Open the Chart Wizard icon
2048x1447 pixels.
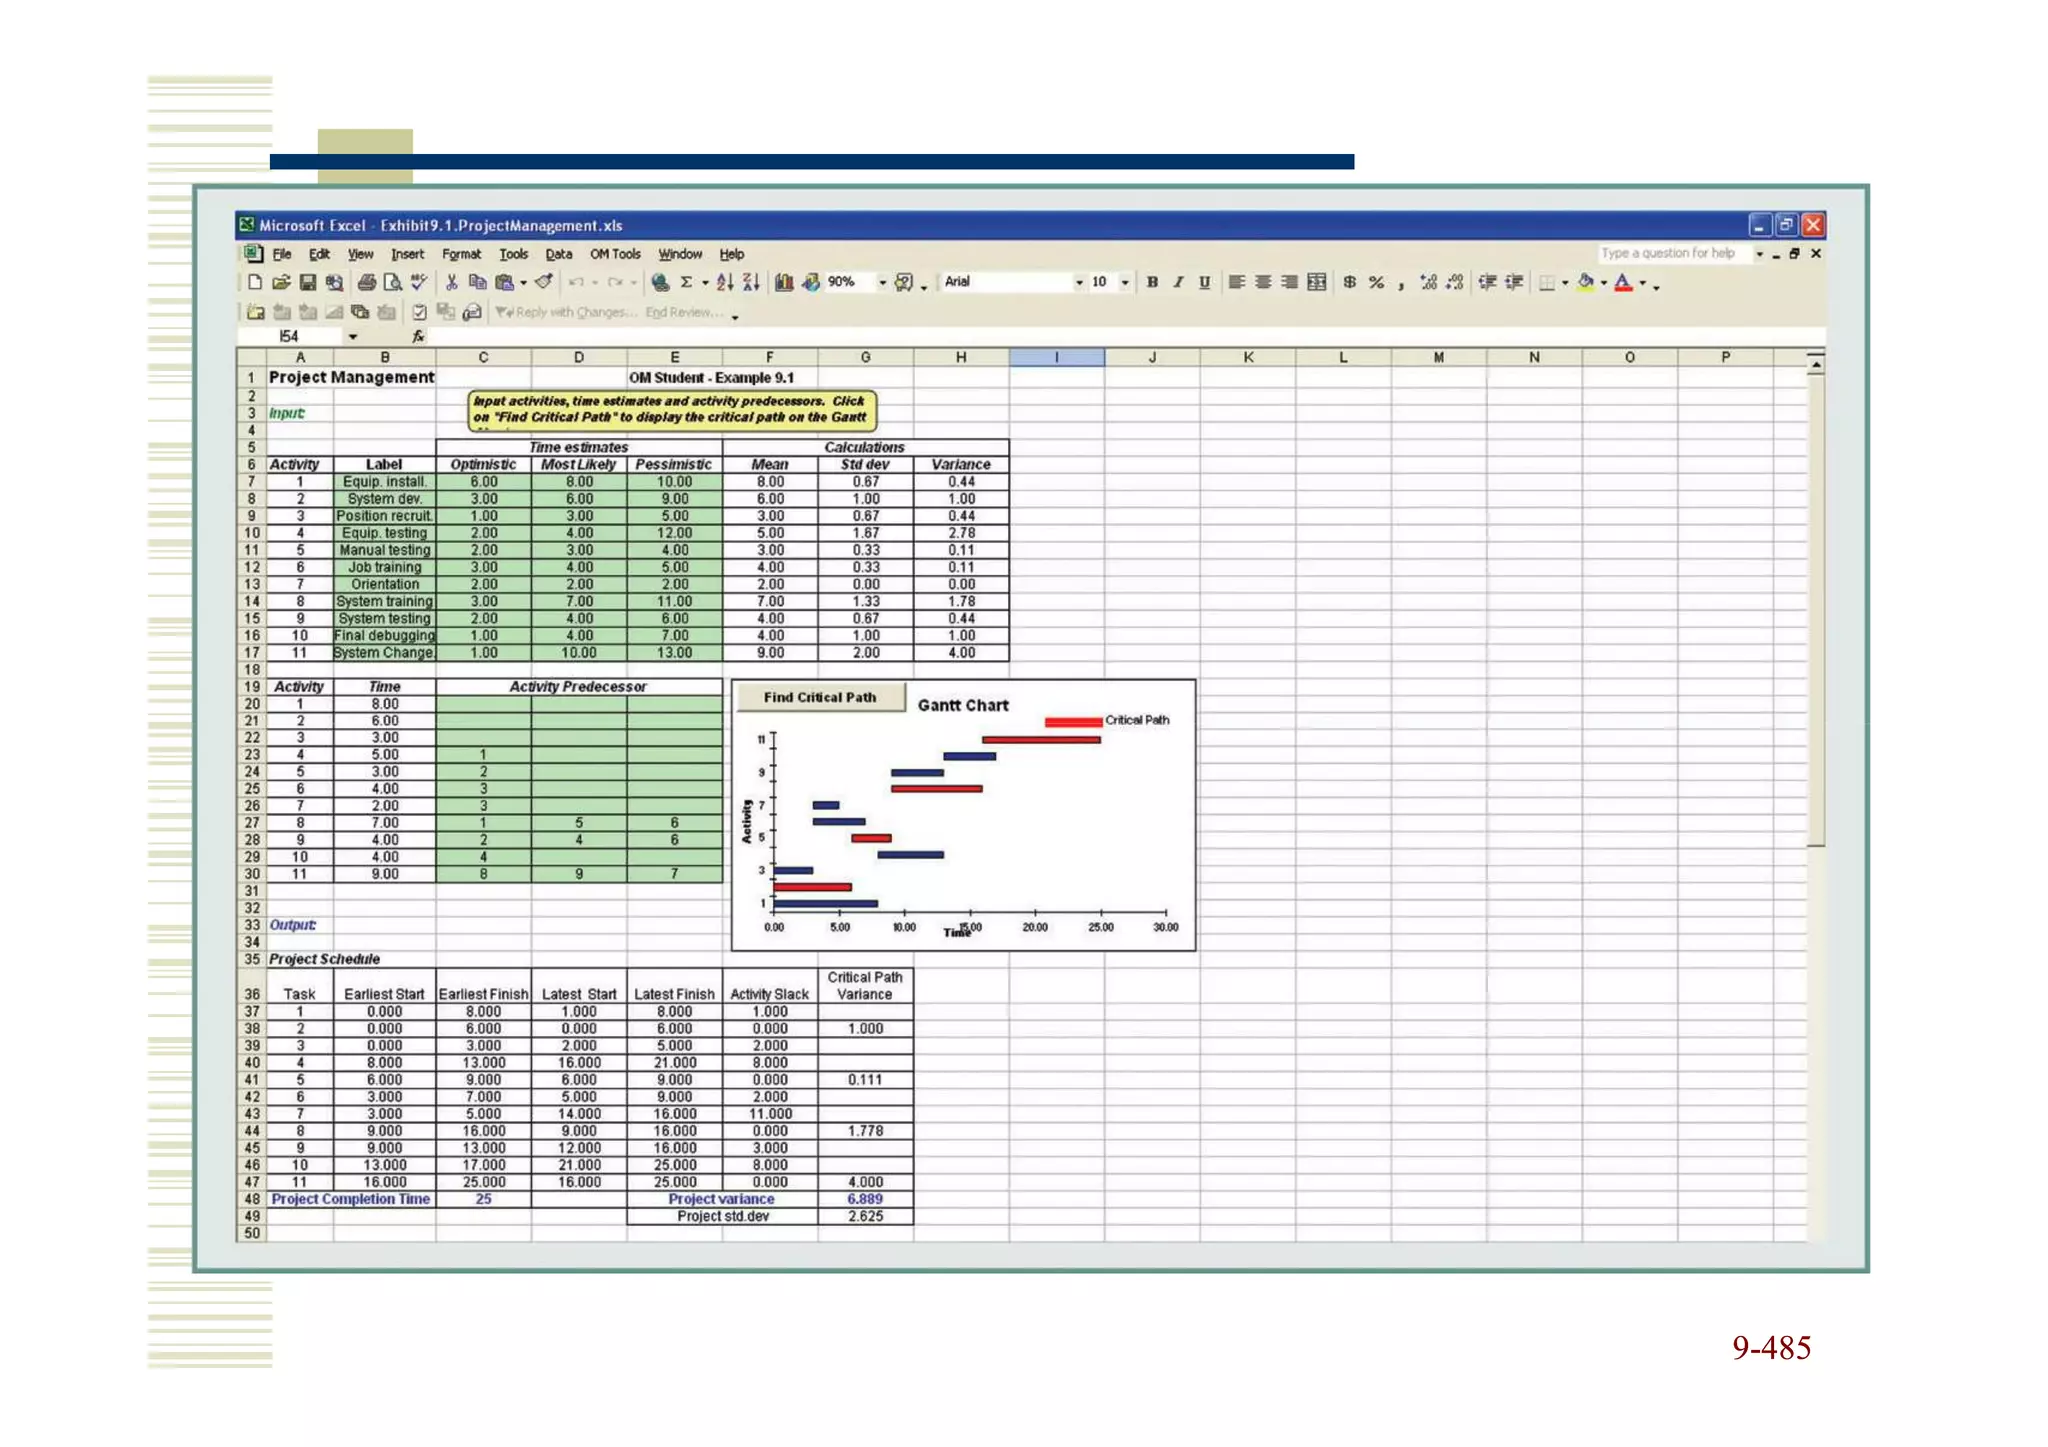point(784,283)
